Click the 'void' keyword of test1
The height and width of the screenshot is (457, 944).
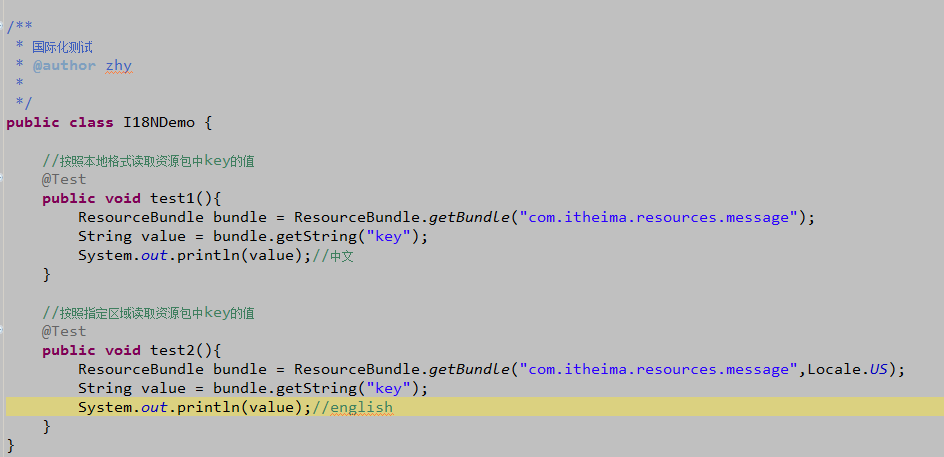coord(123,199)
